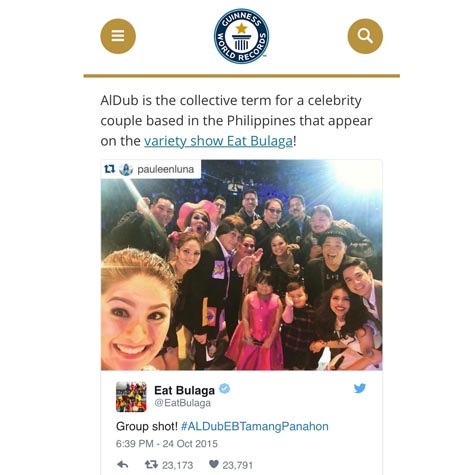
Task: Click the @EatBulaga handle
Action: (x=182, y=403)
